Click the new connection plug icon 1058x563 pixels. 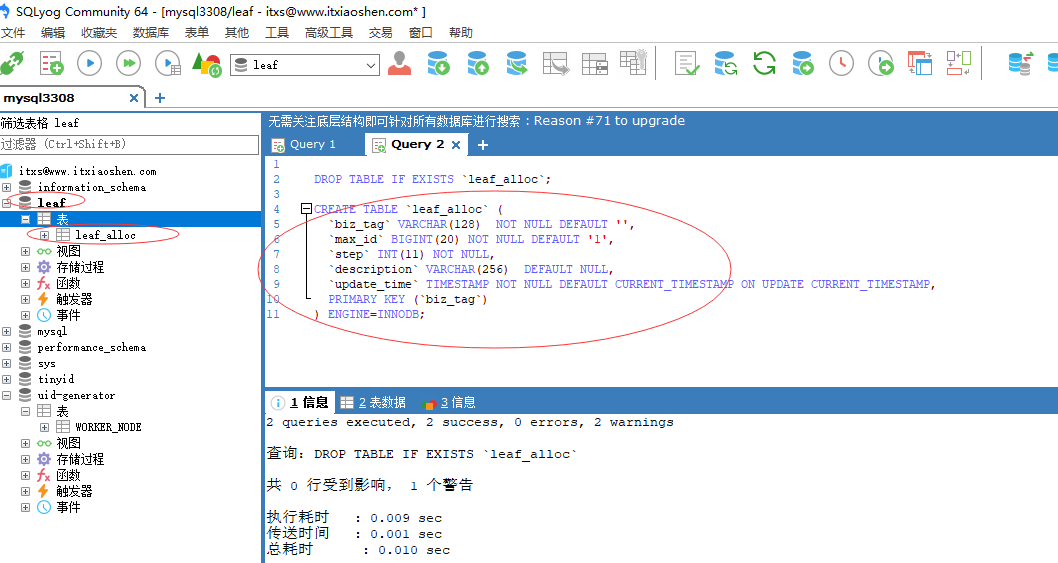coord(12,63)
